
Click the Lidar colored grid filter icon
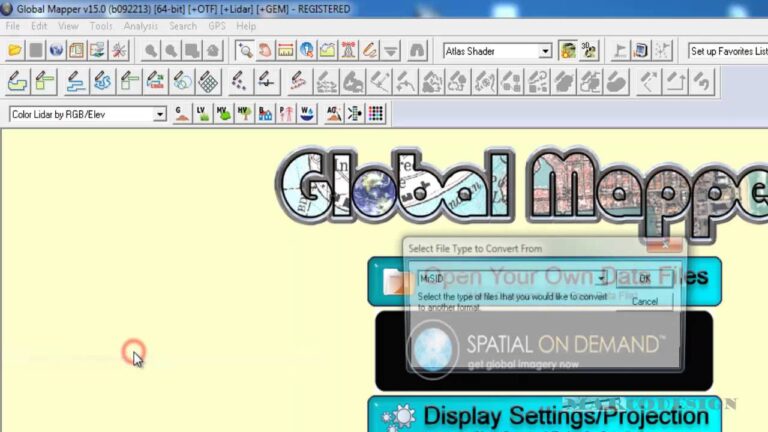376,114
